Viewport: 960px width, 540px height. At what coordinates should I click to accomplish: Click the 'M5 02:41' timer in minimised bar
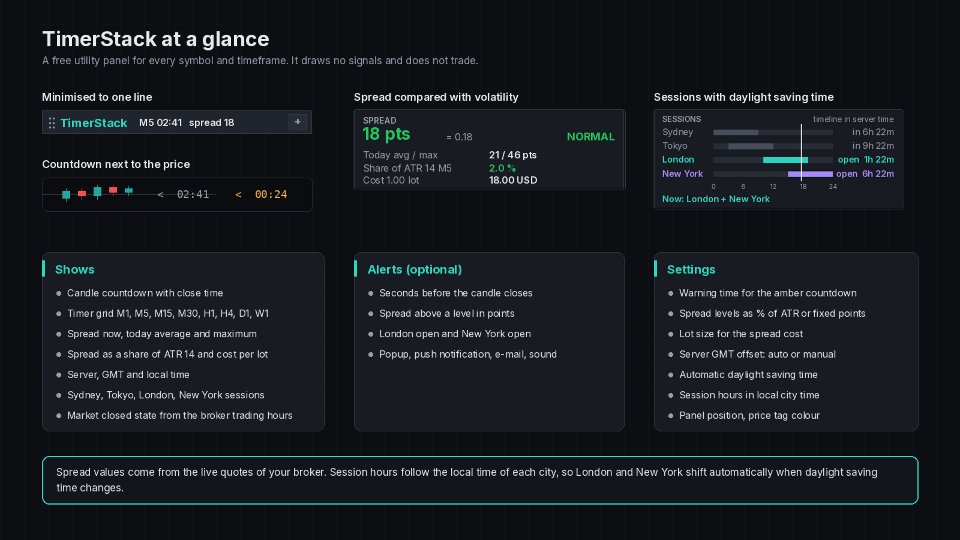coord(160,122)
